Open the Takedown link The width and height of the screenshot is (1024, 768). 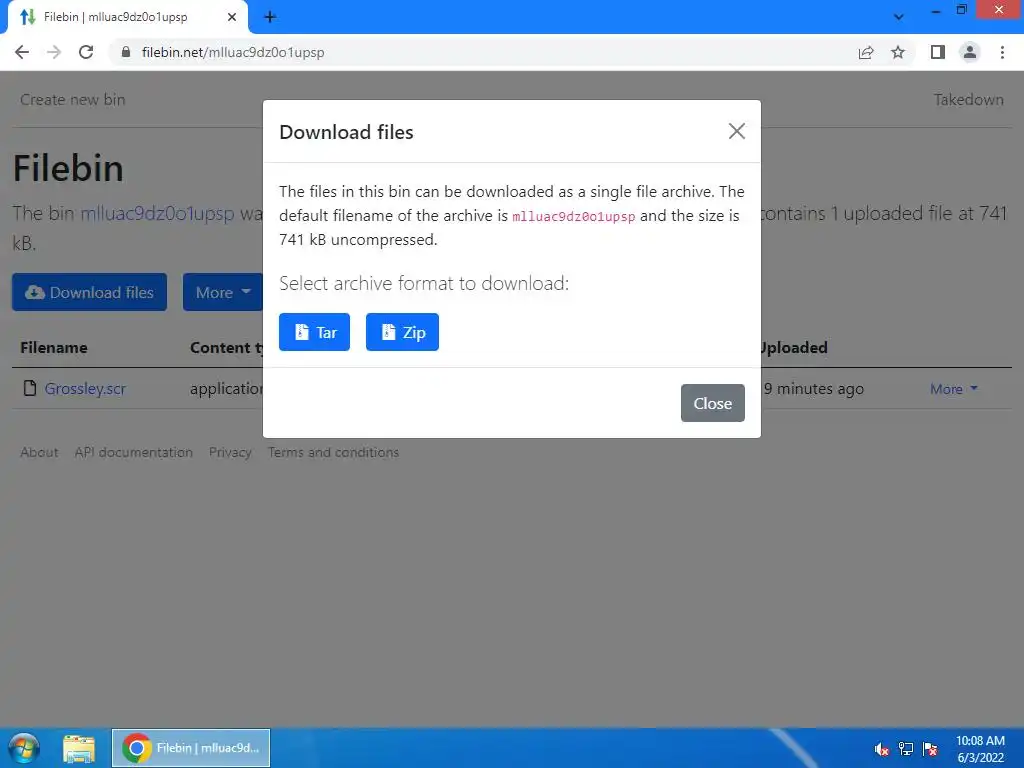pos(968,99)
